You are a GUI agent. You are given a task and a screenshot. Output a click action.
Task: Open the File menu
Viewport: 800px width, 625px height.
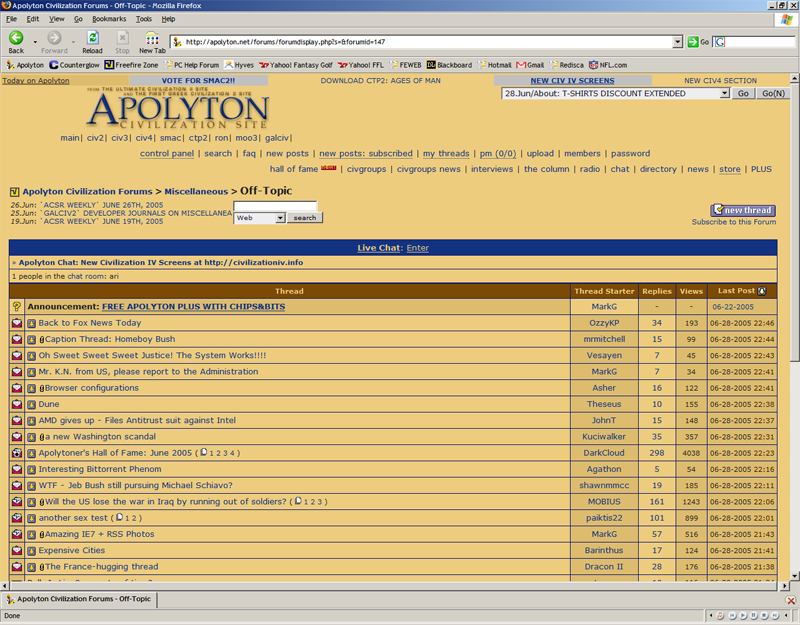point(11,19)
